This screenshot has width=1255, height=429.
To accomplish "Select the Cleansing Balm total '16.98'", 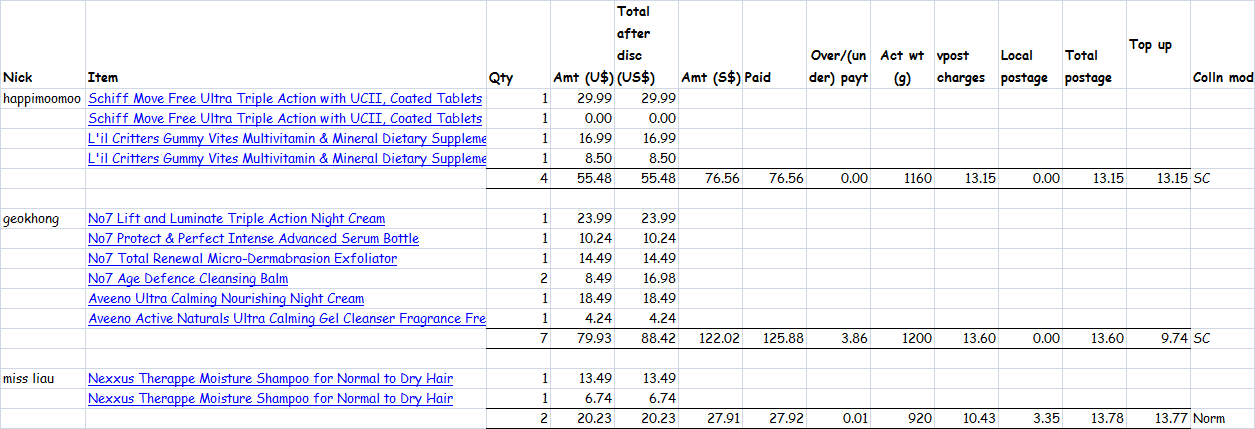I will pos(646,279).
